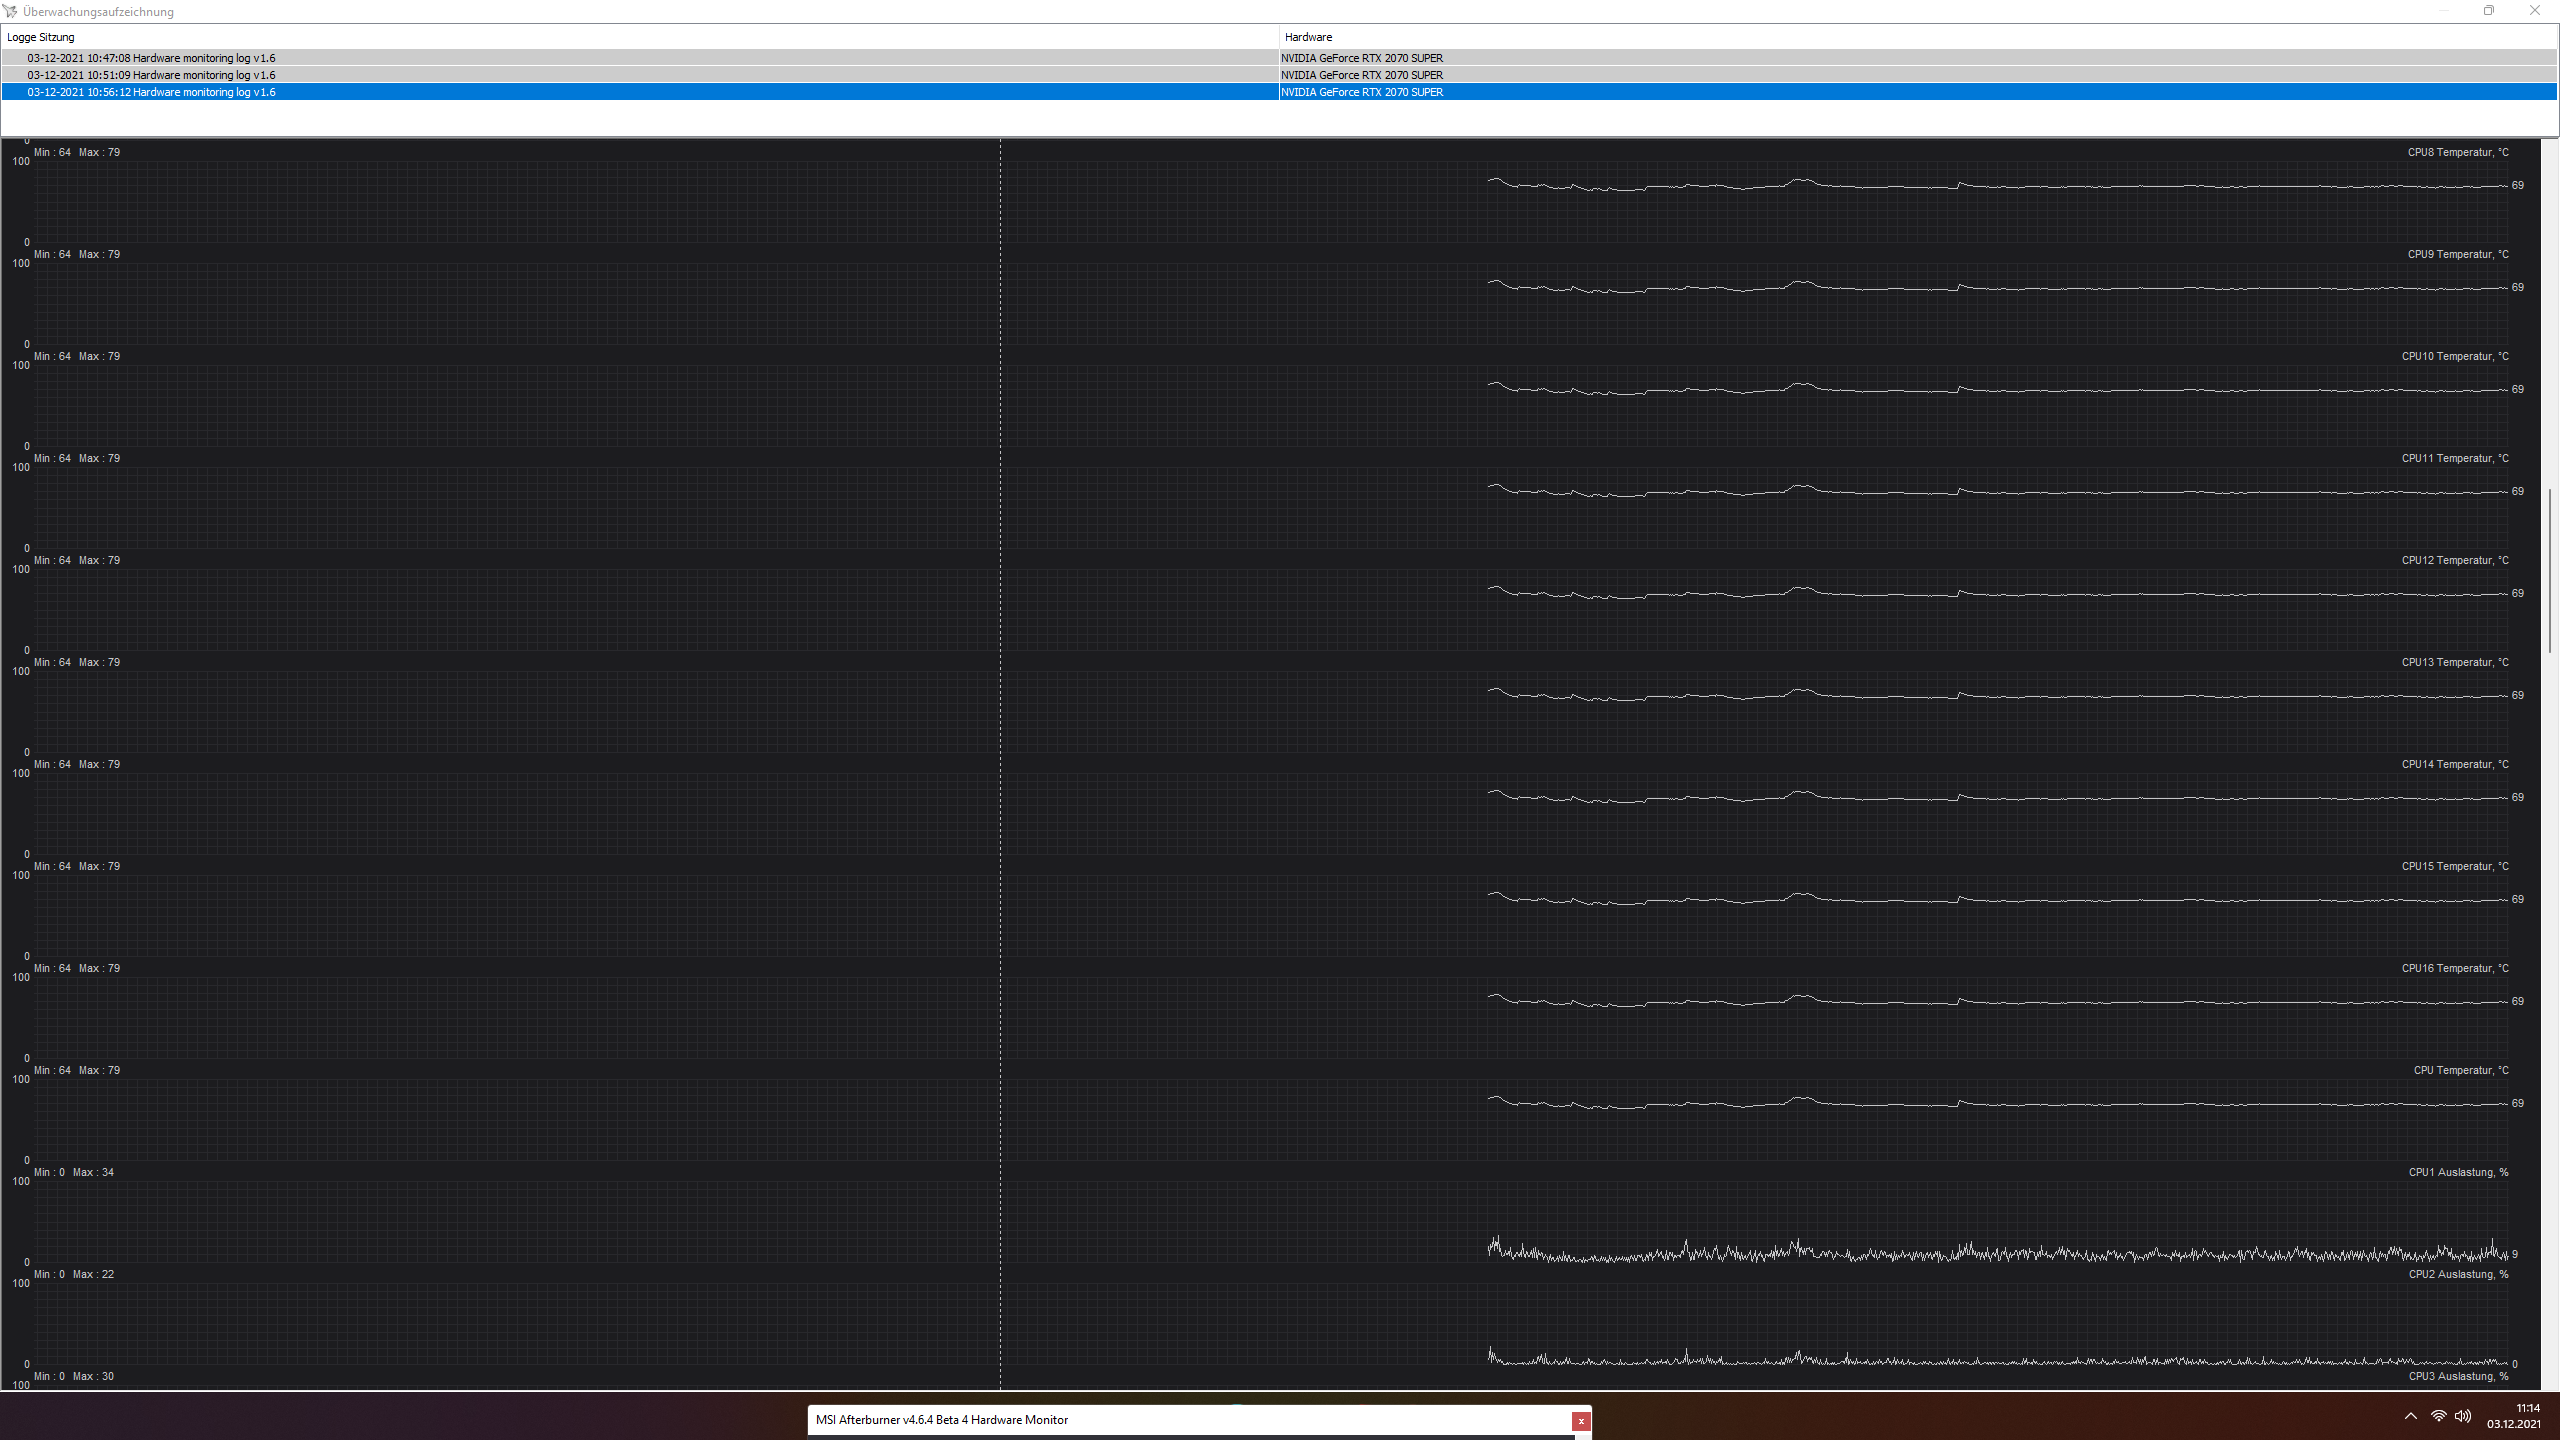Image resolution: width=2560 pixels, height=1440 pixels.
Task: Click the Afterburner icon in the title bar
Action: point(10,11)
